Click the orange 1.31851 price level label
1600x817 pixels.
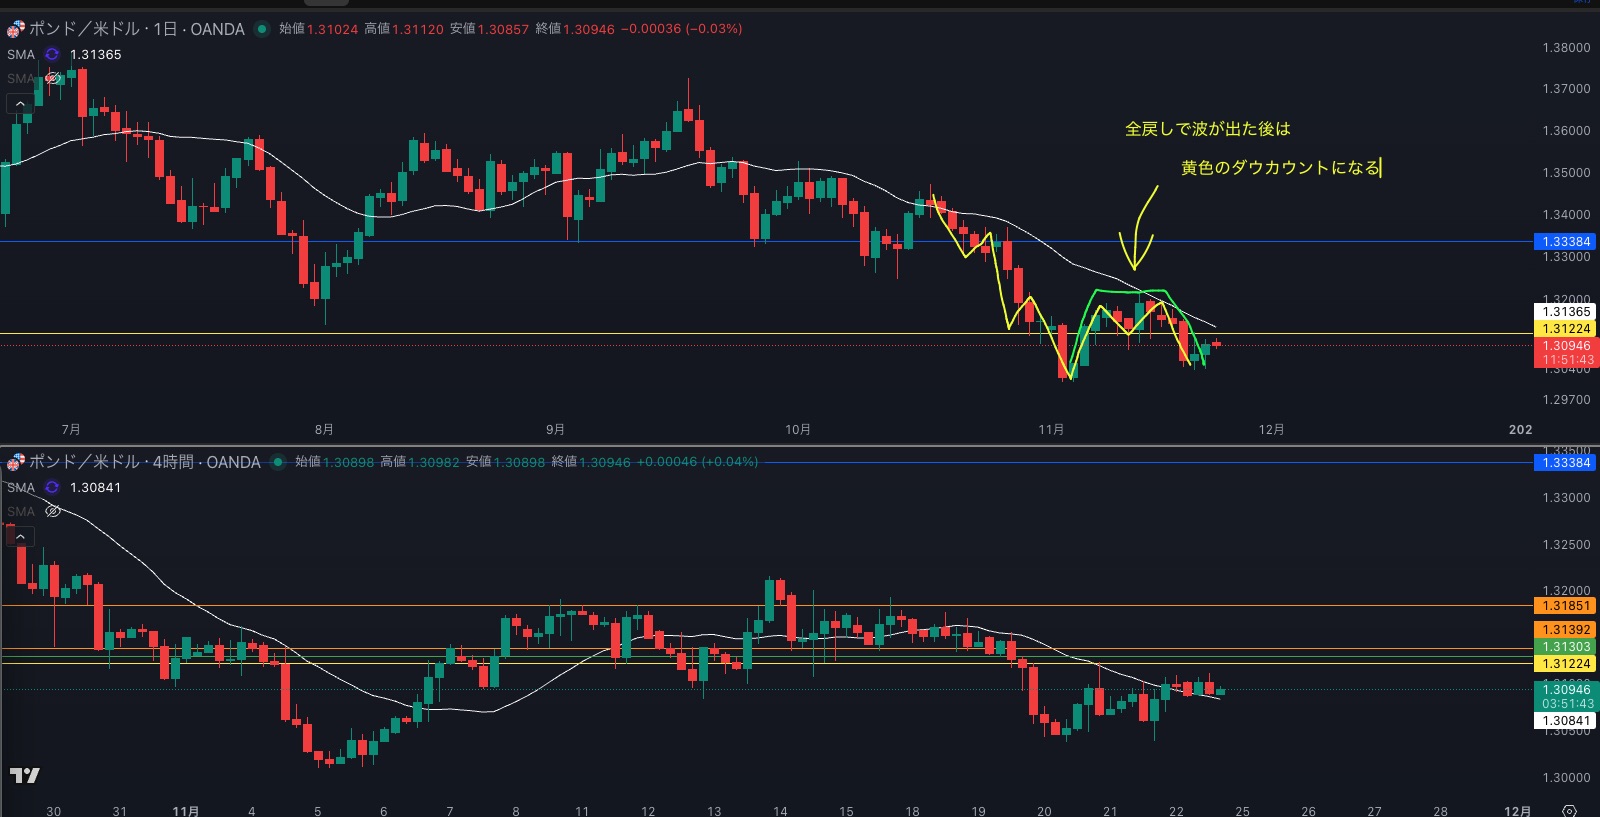1565,606
